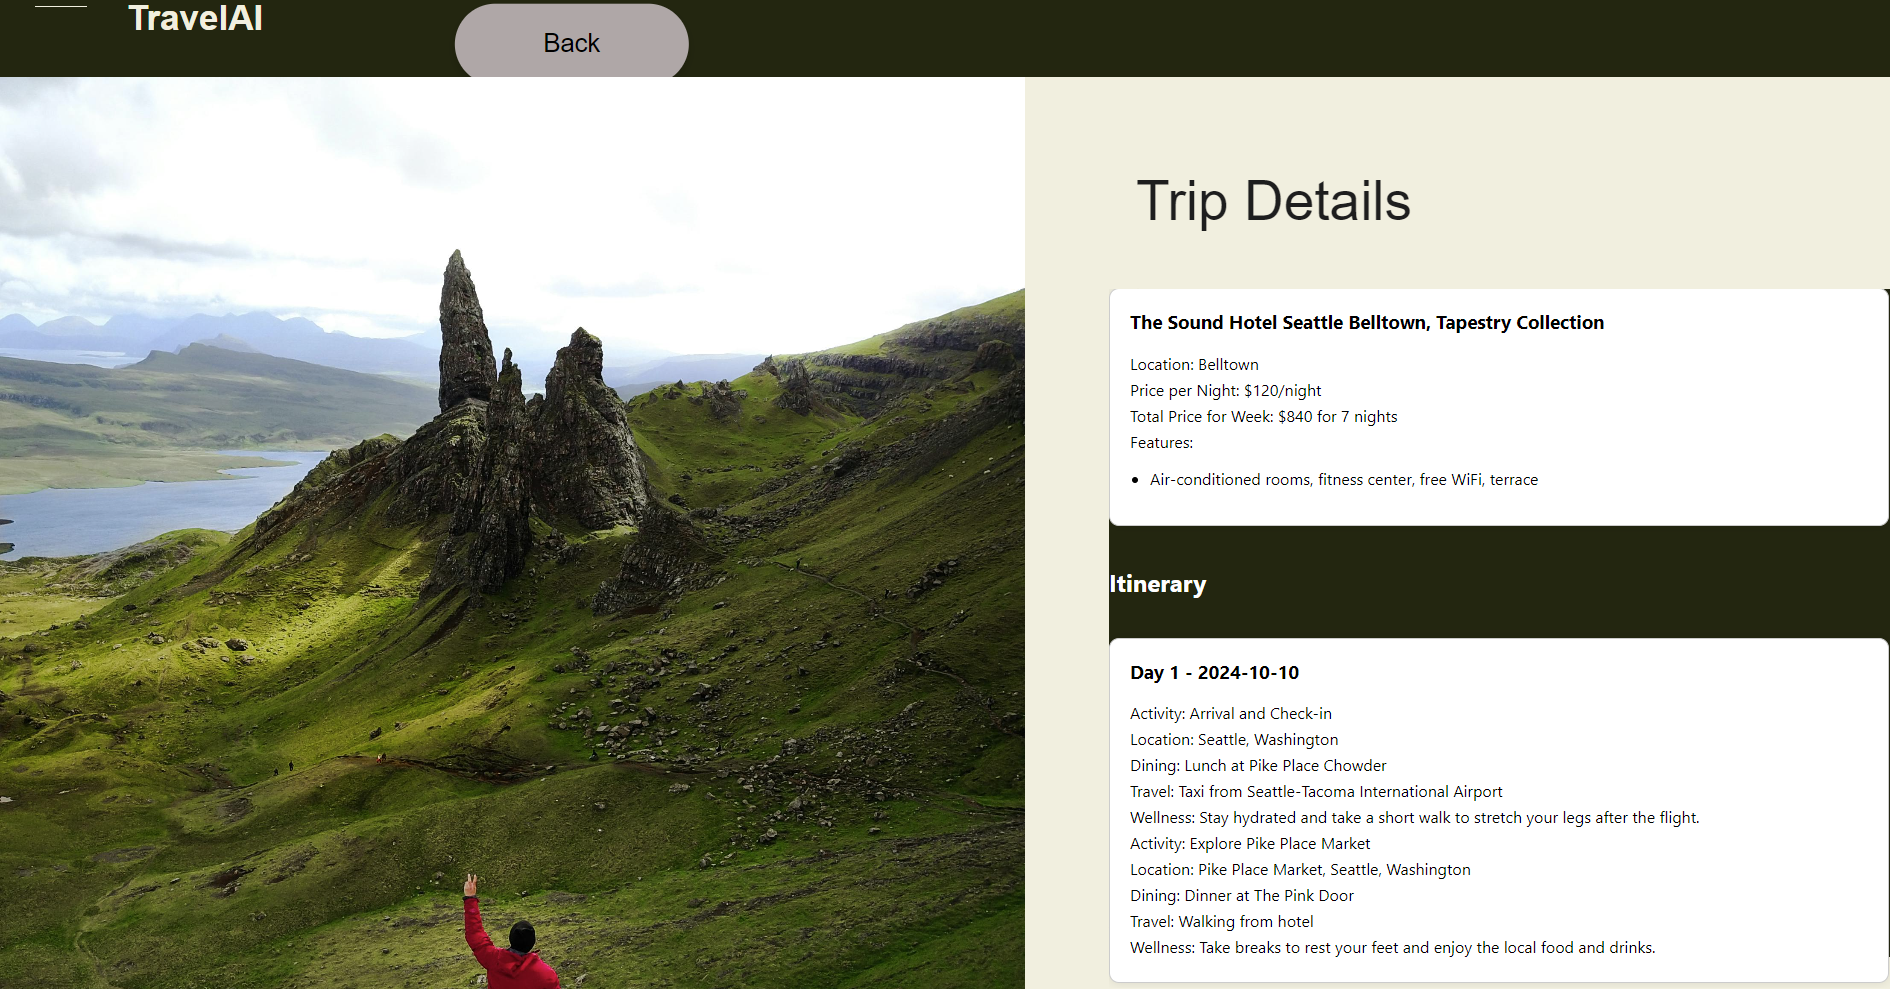Image resolution: width=1890 pixels, height=989 pixels.
Task: Click the Back button
Action: tap(571, 42)
